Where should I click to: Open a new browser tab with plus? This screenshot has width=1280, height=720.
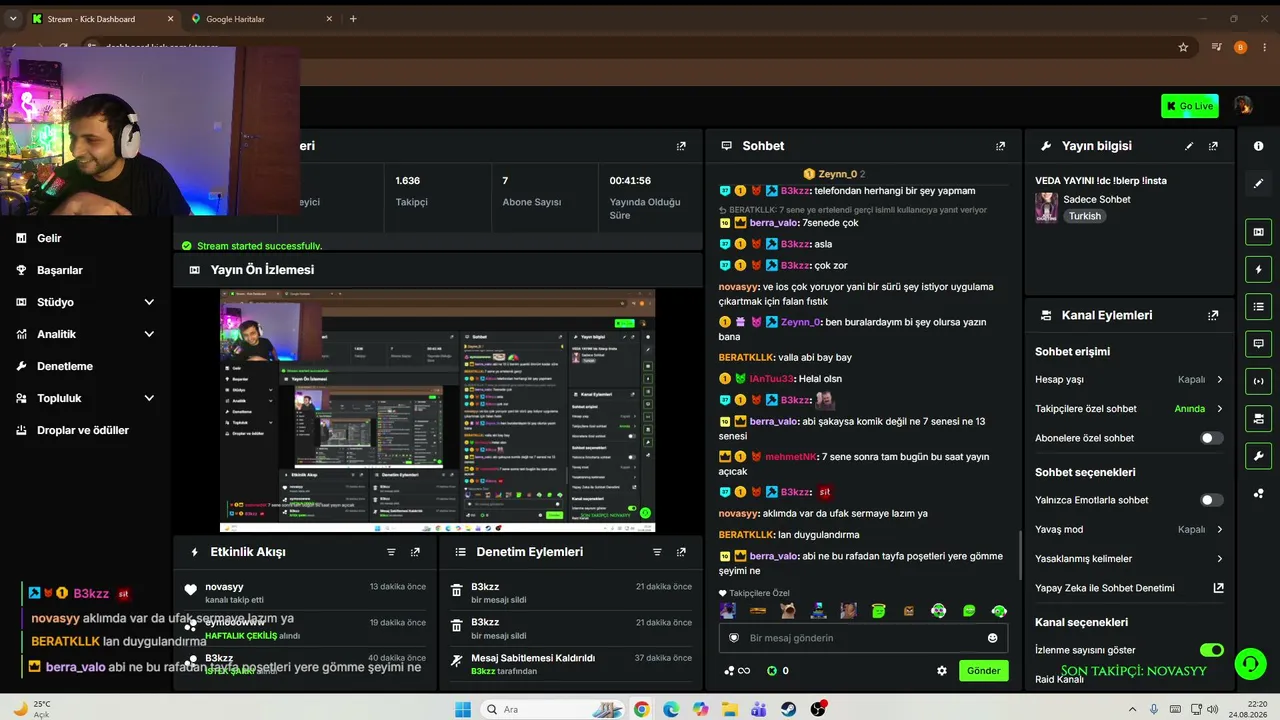353,19
